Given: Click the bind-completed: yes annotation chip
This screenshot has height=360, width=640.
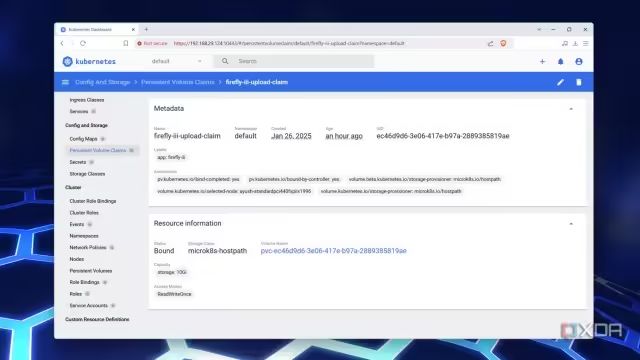Looking at the screenshot, I should coord(198,179).
